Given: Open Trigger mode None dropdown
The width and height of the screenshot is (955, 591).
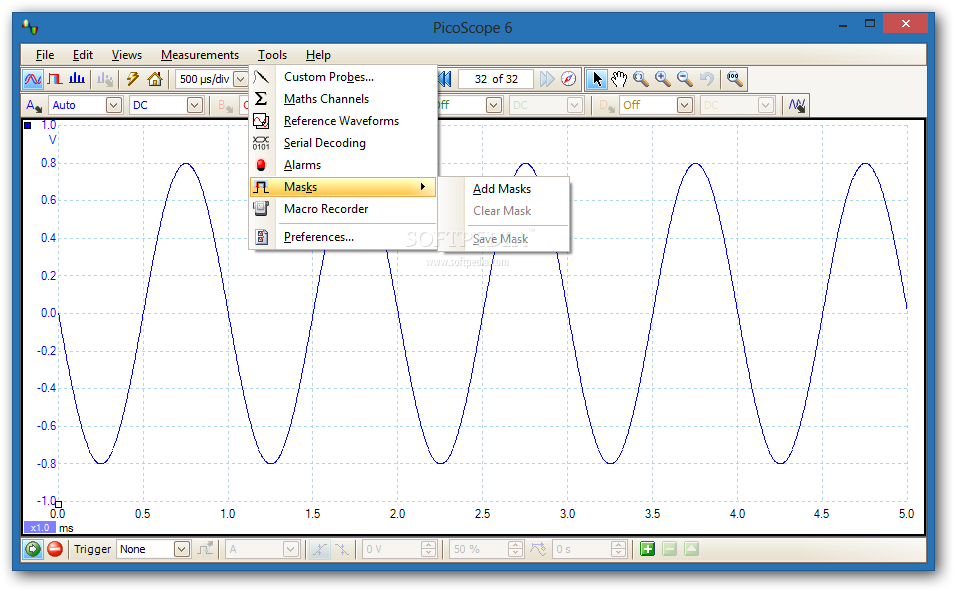Looking at the screenshot, I should click(181, 549).
